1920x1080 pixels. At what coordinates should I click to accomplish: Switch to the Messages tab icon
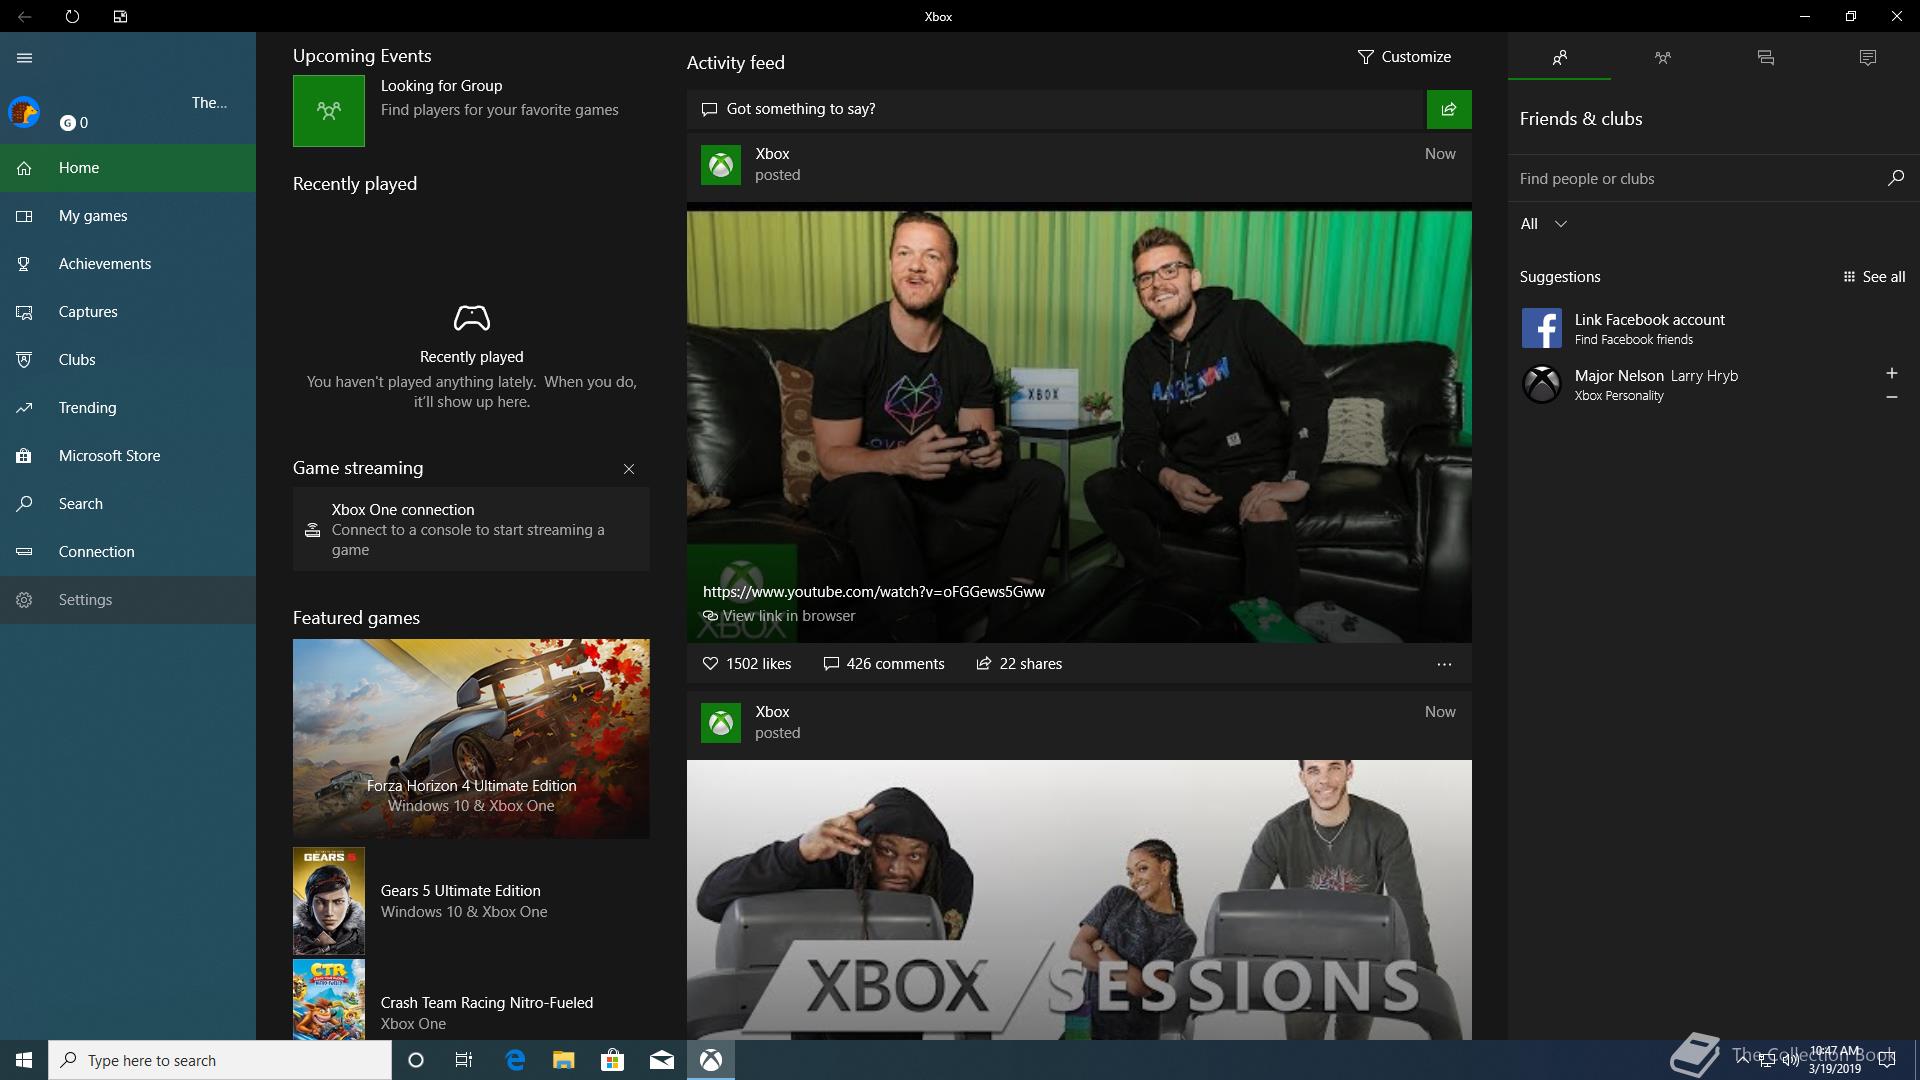[x=1765, y=58]
